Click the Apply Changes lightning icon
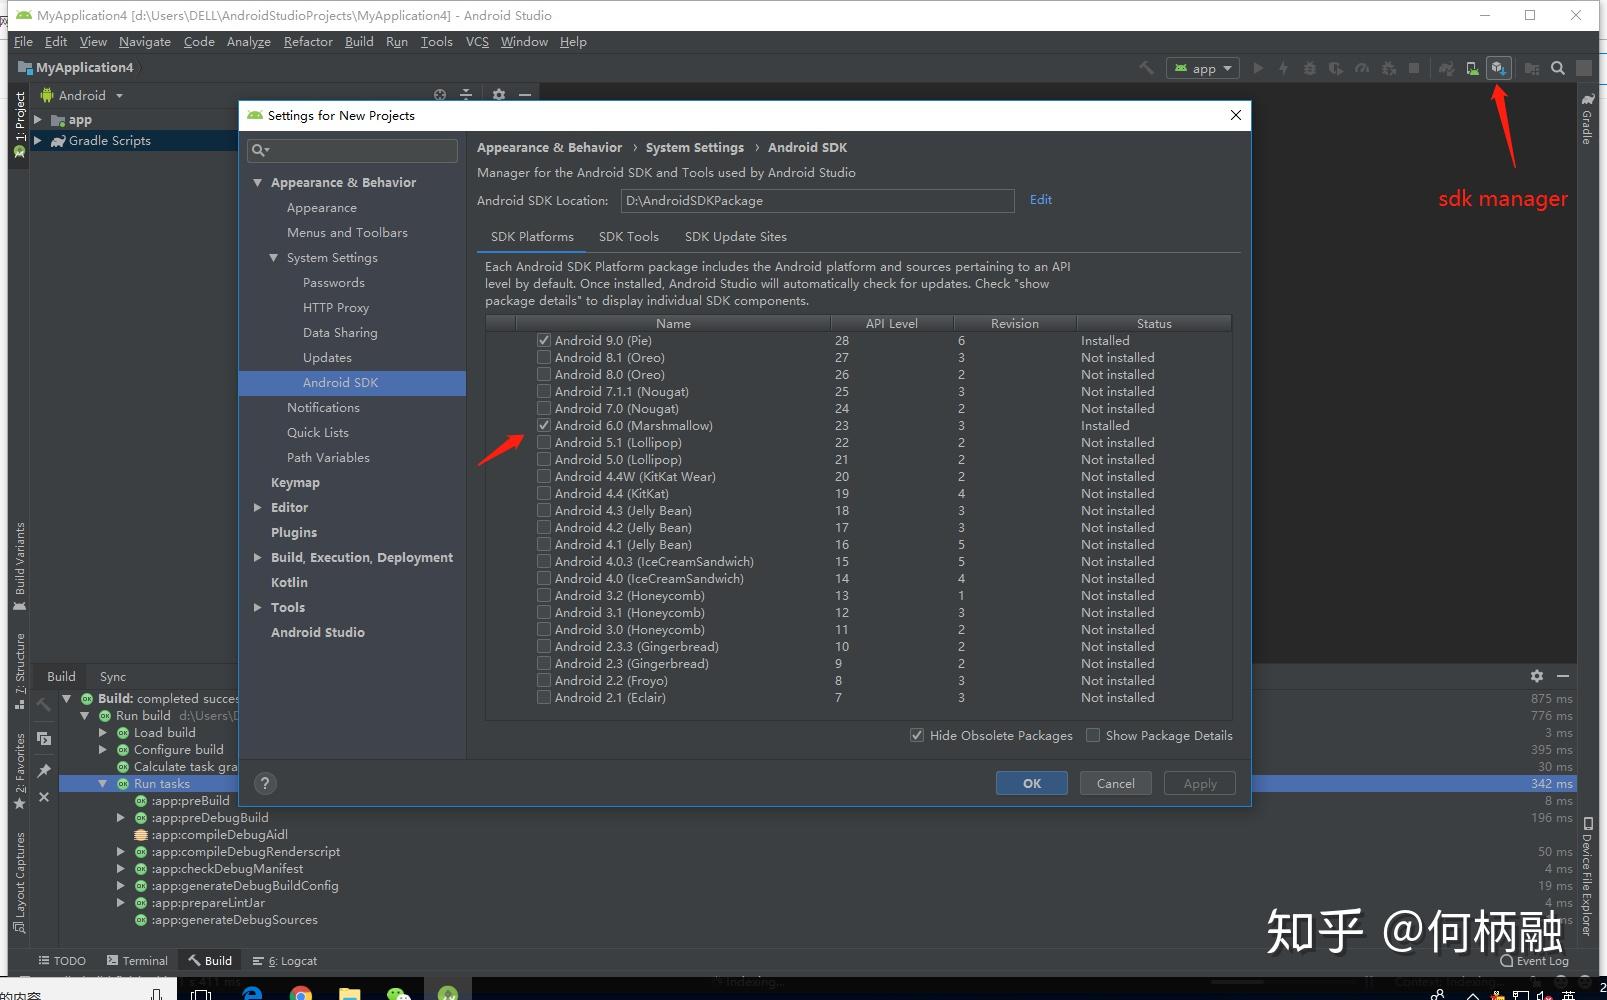The height and width of the screenshot is (1000, 1607). (x=1284, y=68)
